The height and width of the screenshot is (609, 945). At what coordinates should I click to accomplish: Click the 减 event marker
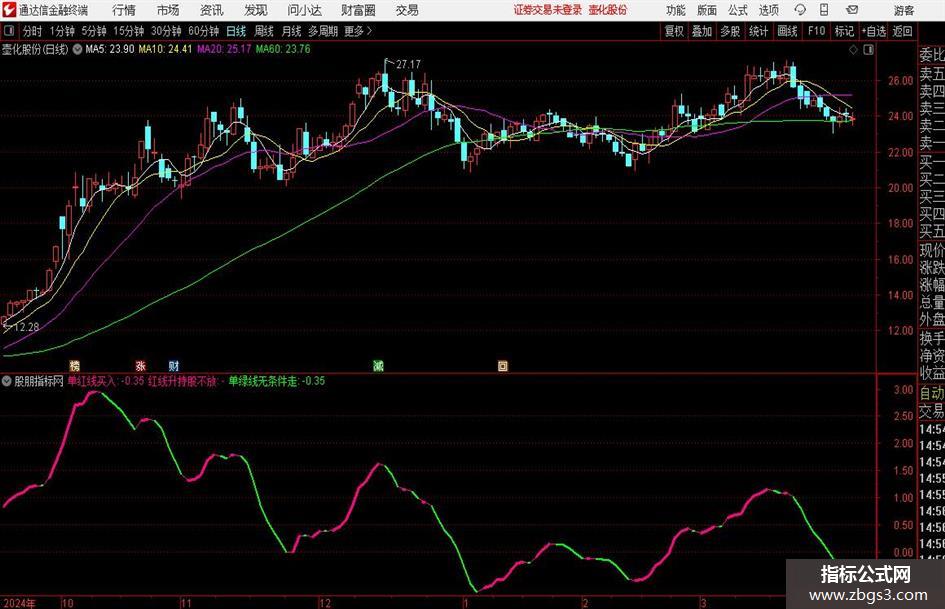click(x=378, y=365)
